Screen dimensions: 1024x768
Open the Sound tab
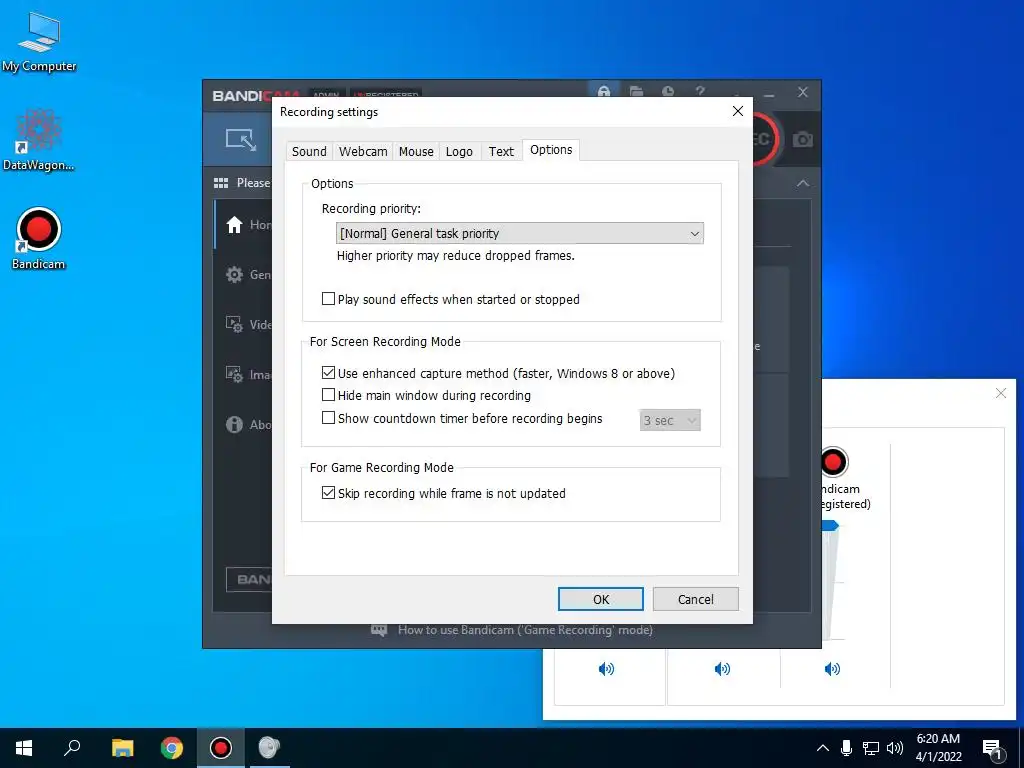point(309,152)
